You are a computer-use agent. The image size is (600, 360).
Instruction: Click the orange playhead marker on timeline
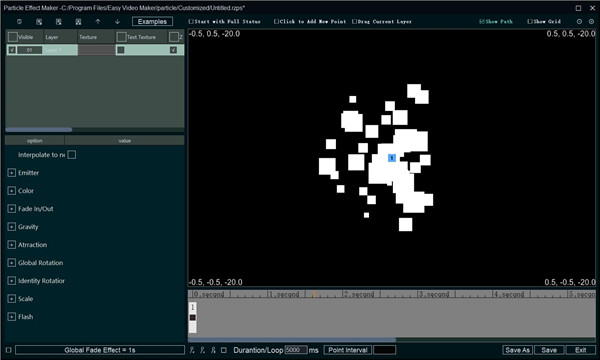[314, 294]
